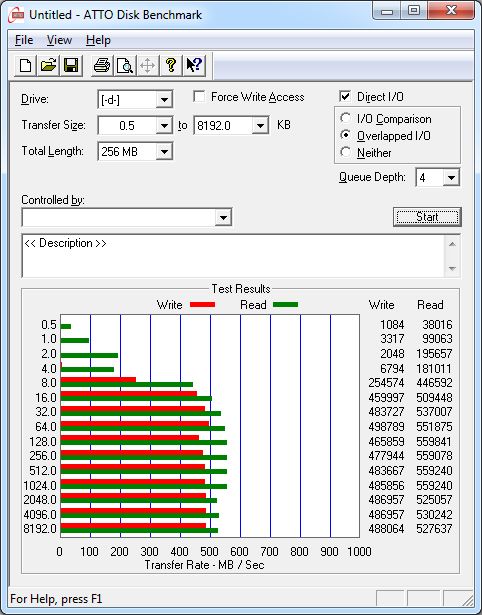
Task: Activate the context help arrow-question icon
Action: (194, 65)
